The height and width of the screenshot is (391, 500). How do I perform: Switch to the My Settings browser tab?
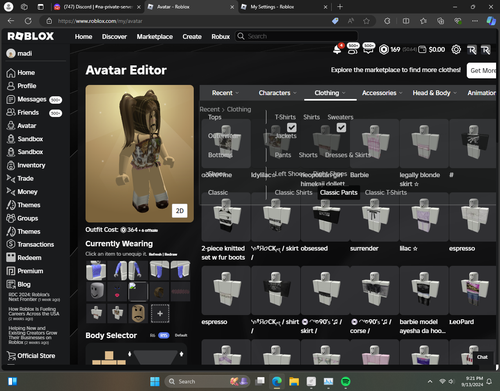(285, 7)
